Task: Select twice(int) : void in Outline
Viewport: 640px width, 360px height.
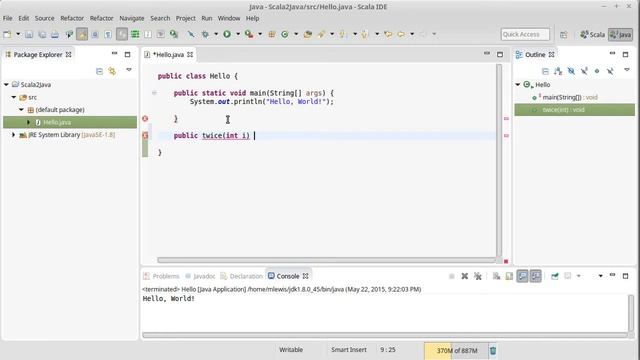Action: point(575,110)
